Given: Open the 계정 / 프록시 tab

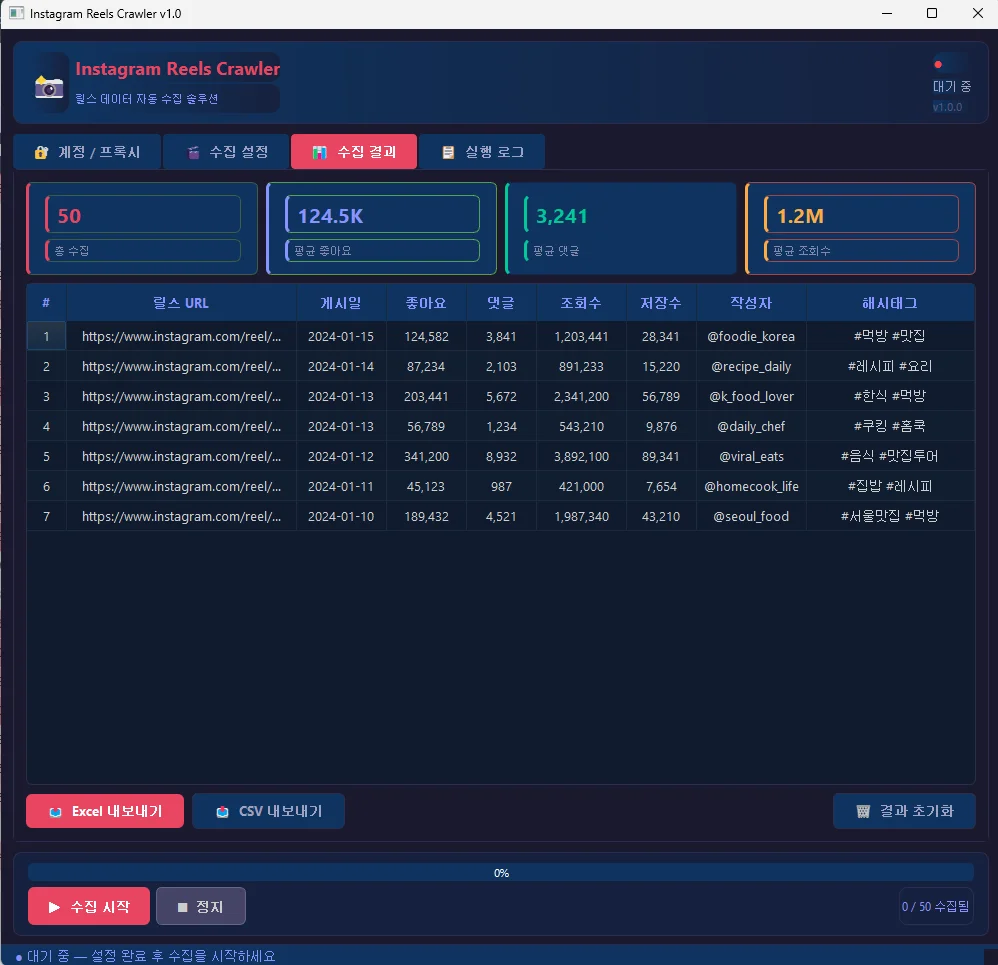Looking at the screenshot, I should (x=87, y=152).
